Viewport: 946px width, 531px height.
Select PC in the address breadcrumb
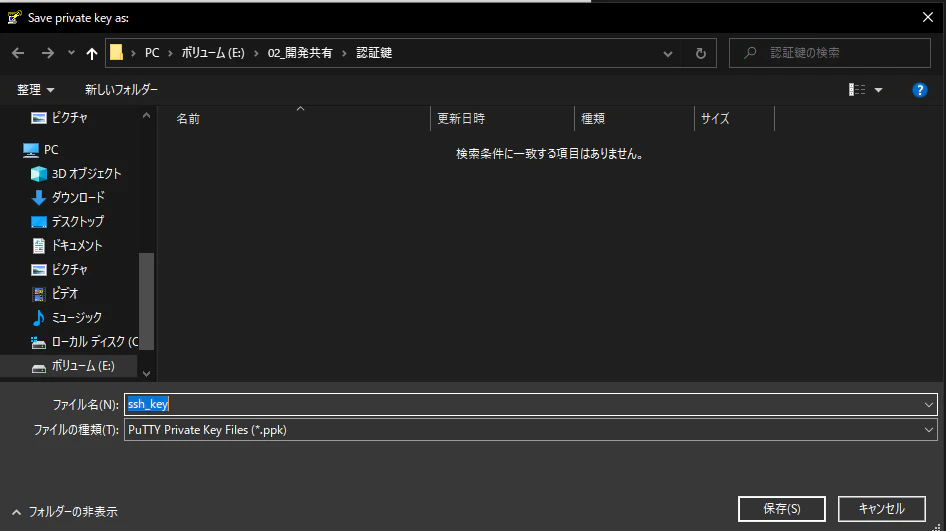[x=152, y=53]
